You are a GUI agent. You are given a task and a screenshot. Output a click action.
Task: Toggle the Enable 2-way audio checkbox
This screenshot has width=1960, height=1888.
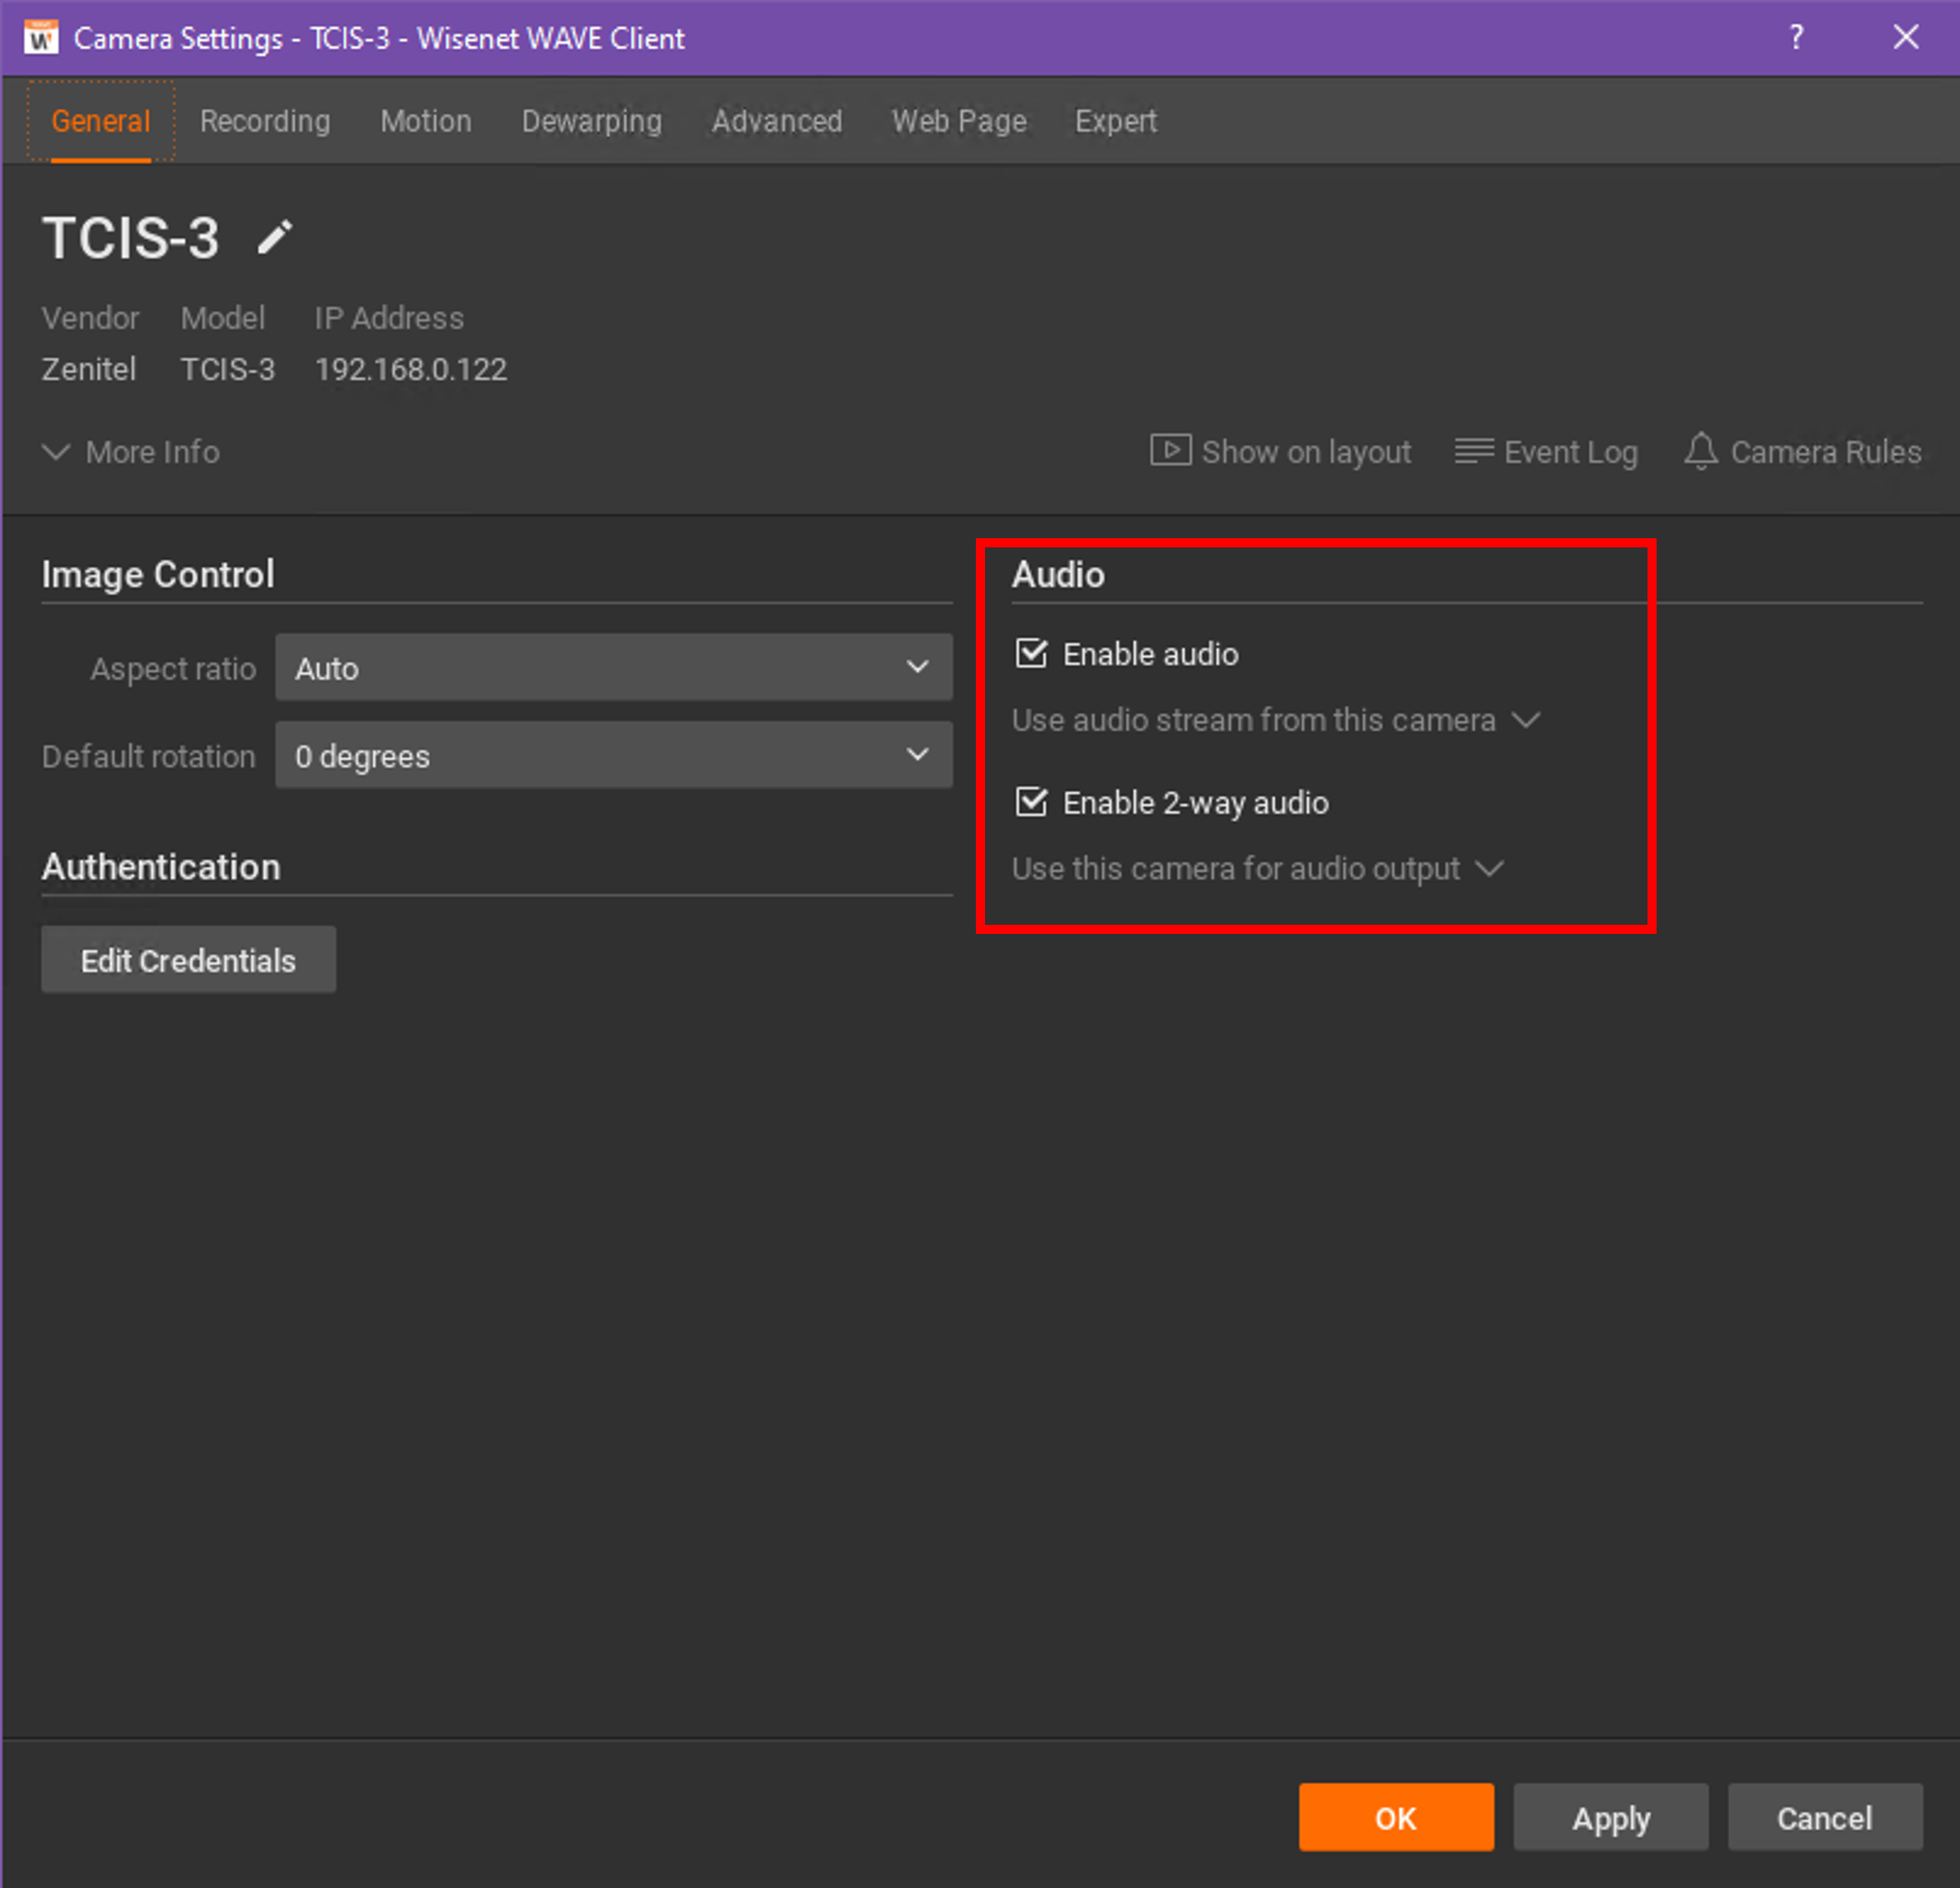pyautogui.click(x=1031, y=802)
